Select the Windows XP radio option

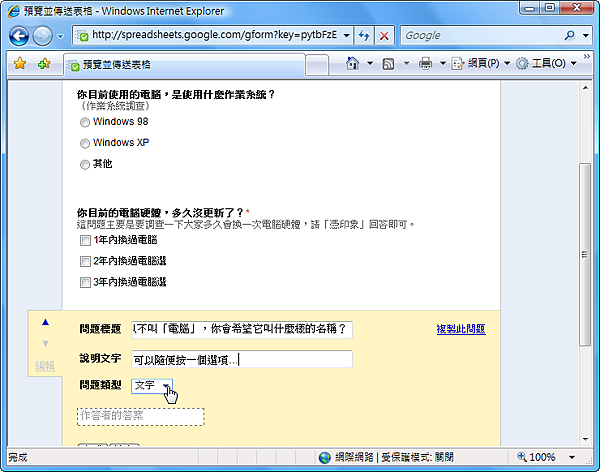point(85,144)
